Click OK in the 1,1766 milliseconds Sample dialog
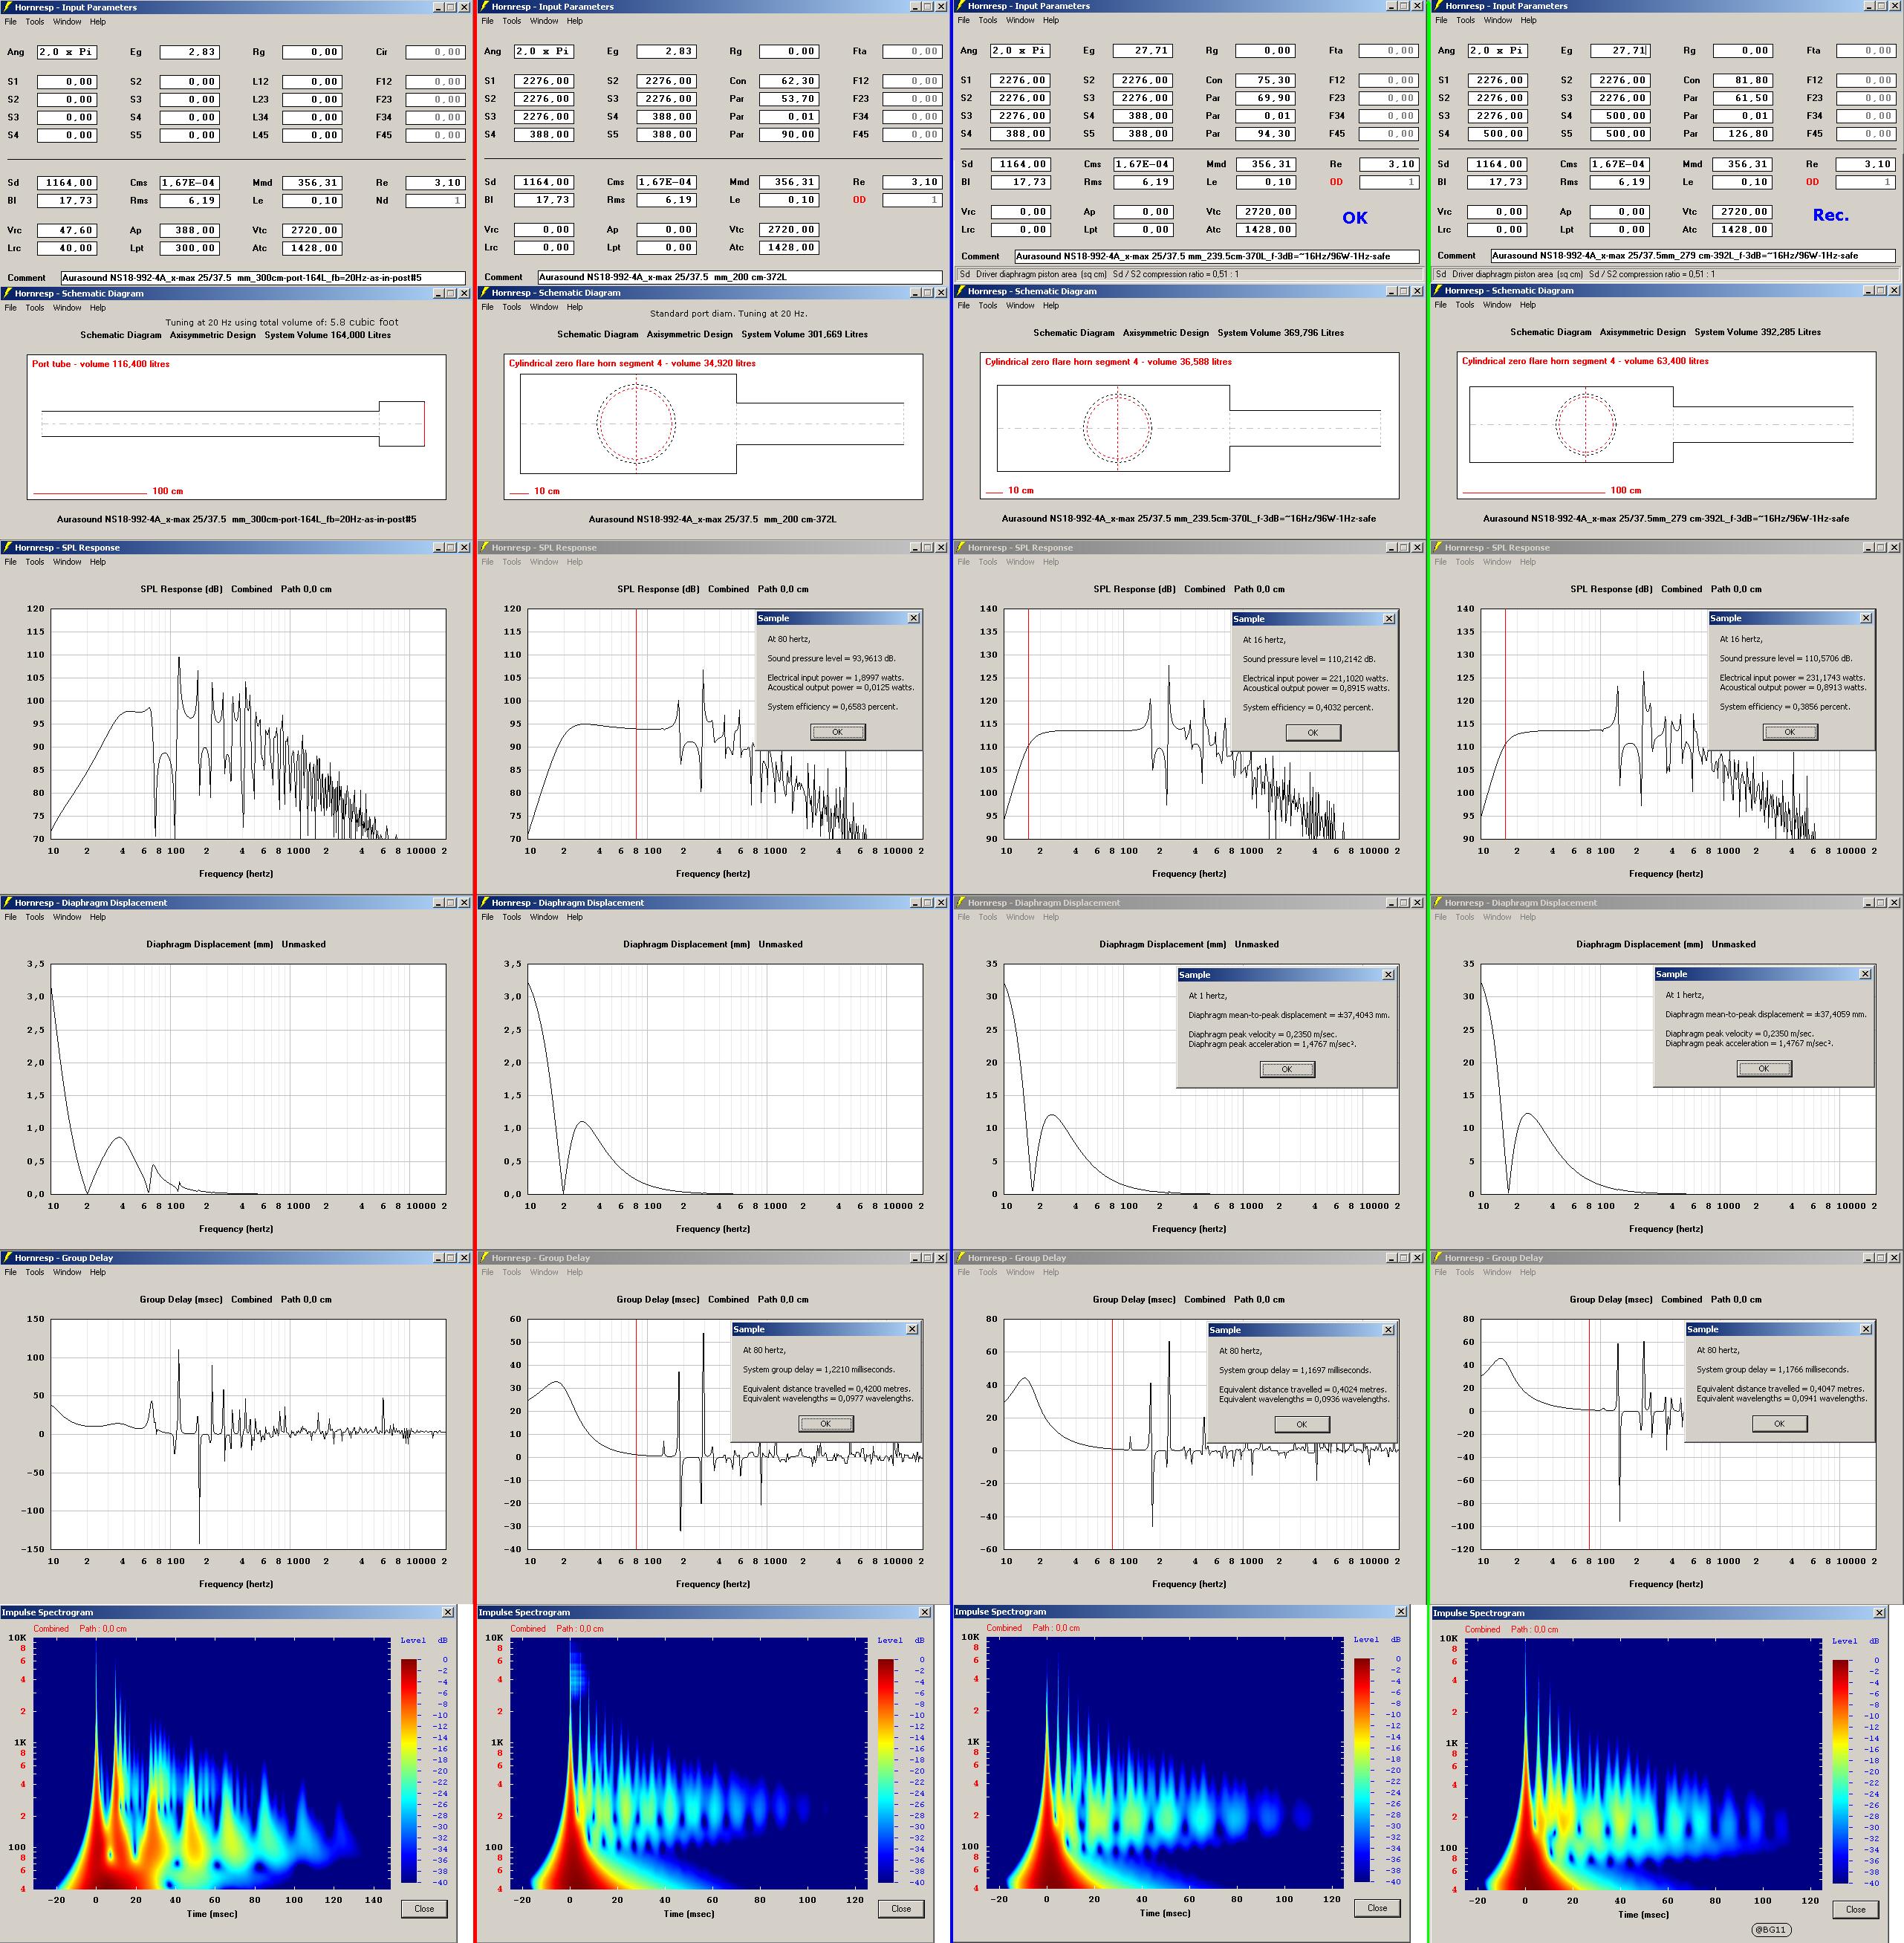Viewport: 1904px width, 1943px height. click(1779, 1423)
